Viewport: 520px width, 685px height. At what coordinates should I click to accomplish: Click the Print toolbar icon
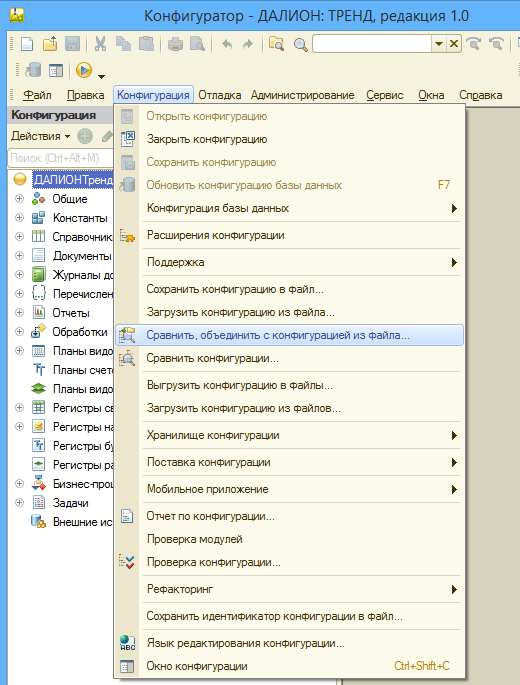point(175,44)
